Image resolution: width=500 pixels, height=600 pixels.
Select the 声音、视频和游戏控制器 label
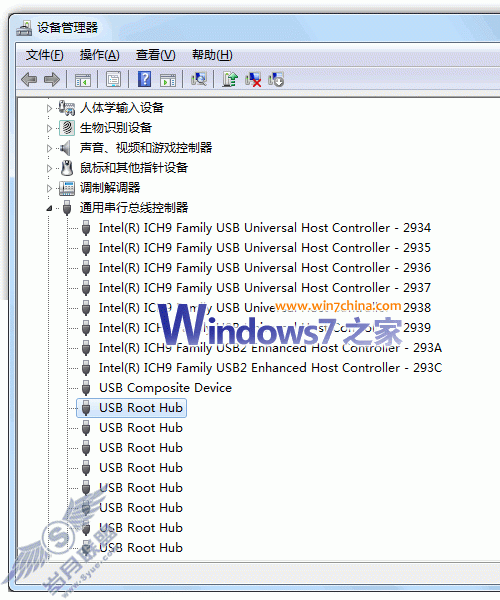[x=146, y=148]
